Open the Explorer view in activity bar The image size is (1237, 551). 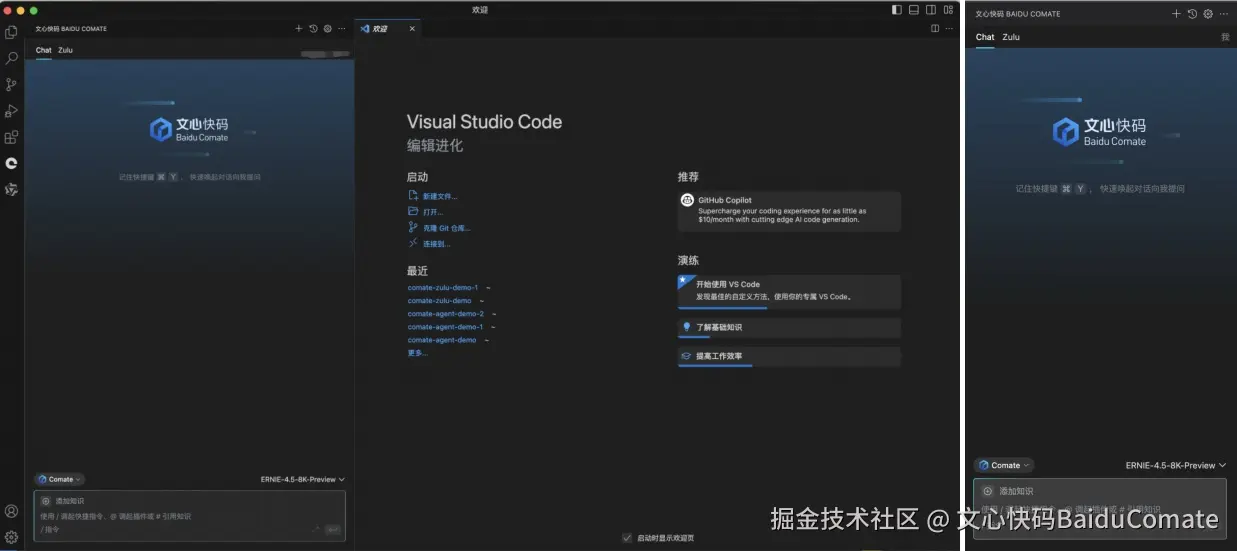(12, 32)
